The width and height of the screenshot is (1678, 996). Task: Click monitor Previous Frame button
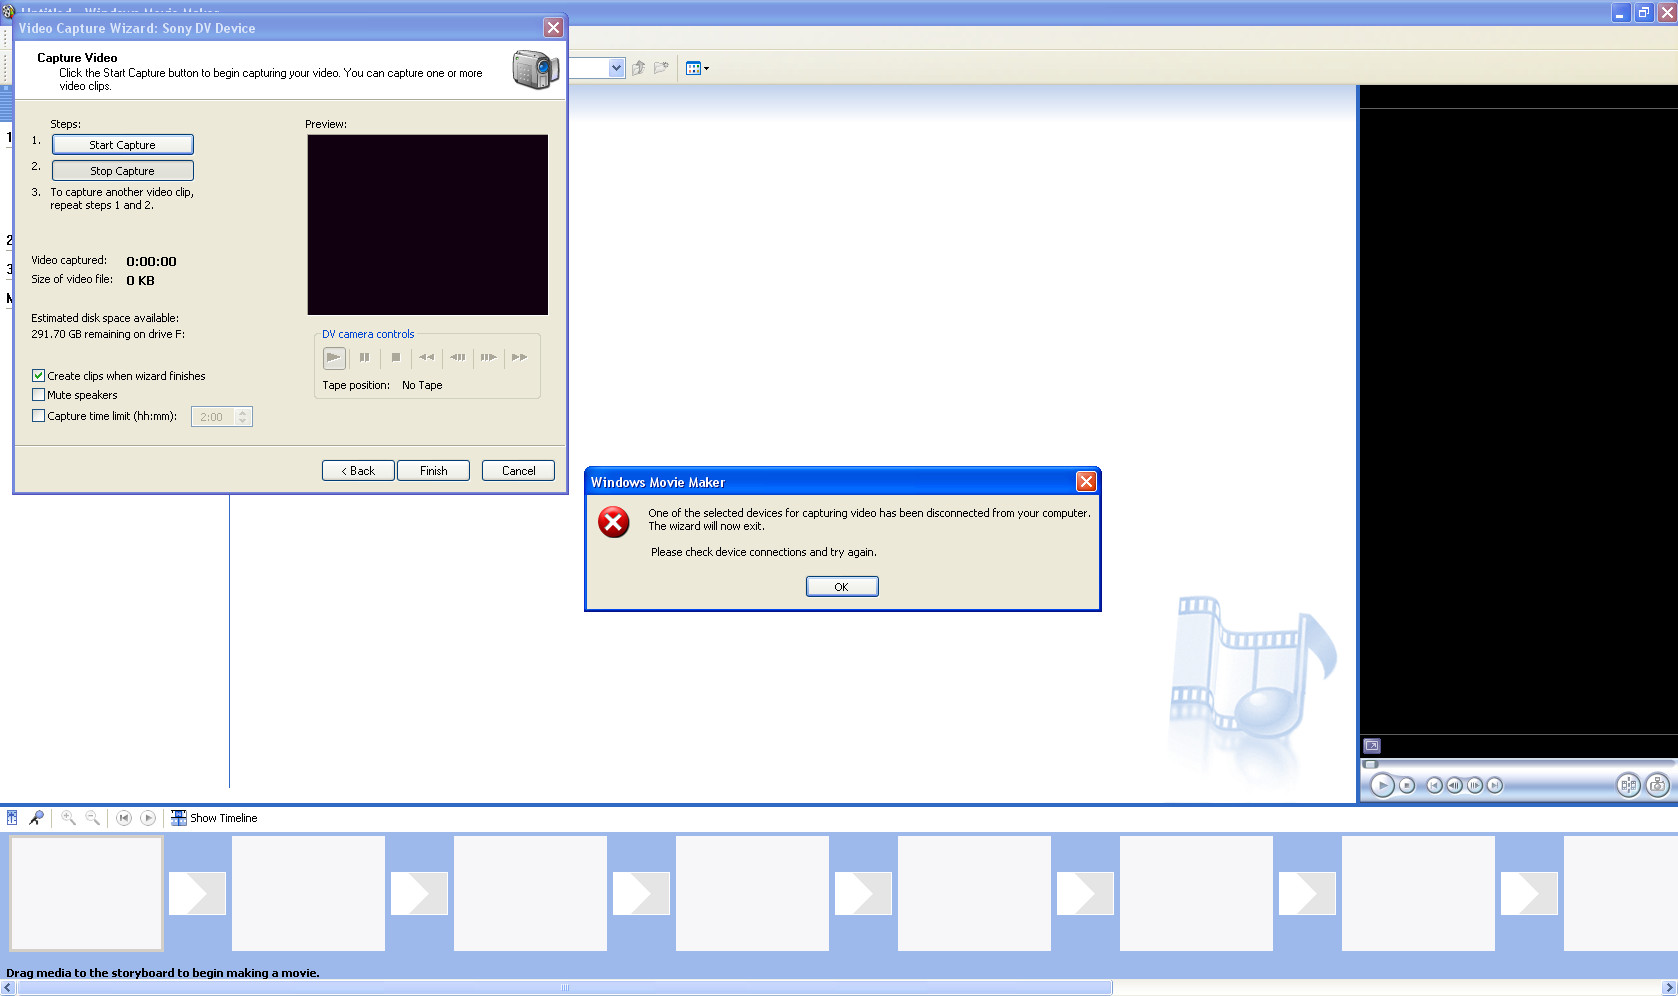(x=1454, y=785)
